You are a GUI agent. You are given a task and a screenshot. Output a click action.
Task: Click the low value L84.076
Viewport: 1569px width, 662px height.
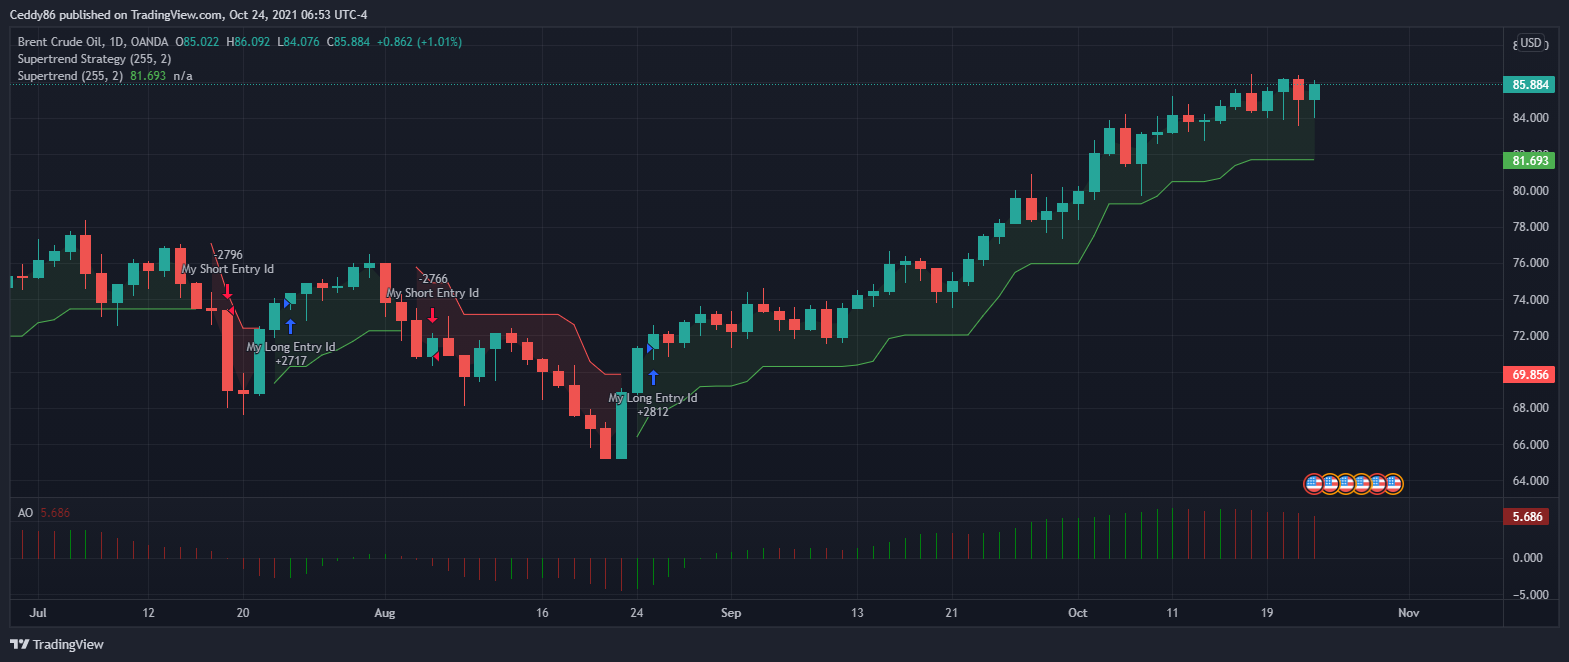point(298,42)
